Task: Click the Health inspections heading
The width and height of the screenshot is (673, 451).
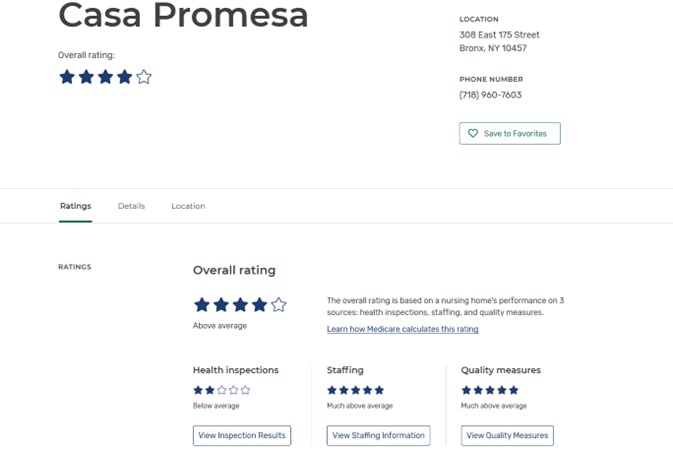Action: (235, 370)
